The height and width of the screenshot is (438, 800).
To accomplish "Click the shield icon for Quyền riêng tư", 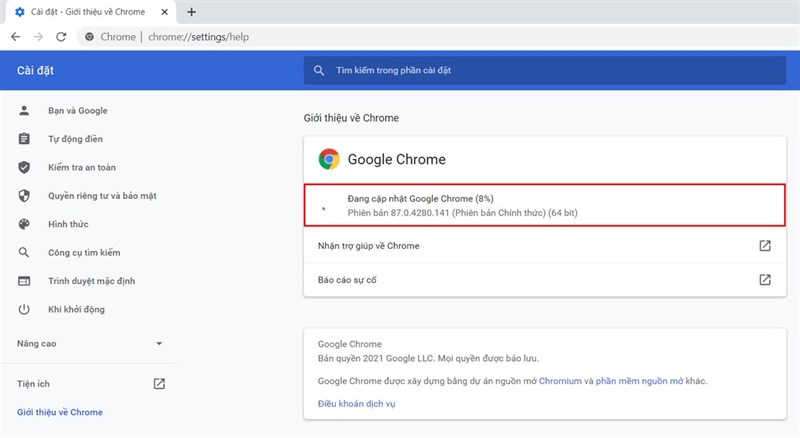I will 24,196.
